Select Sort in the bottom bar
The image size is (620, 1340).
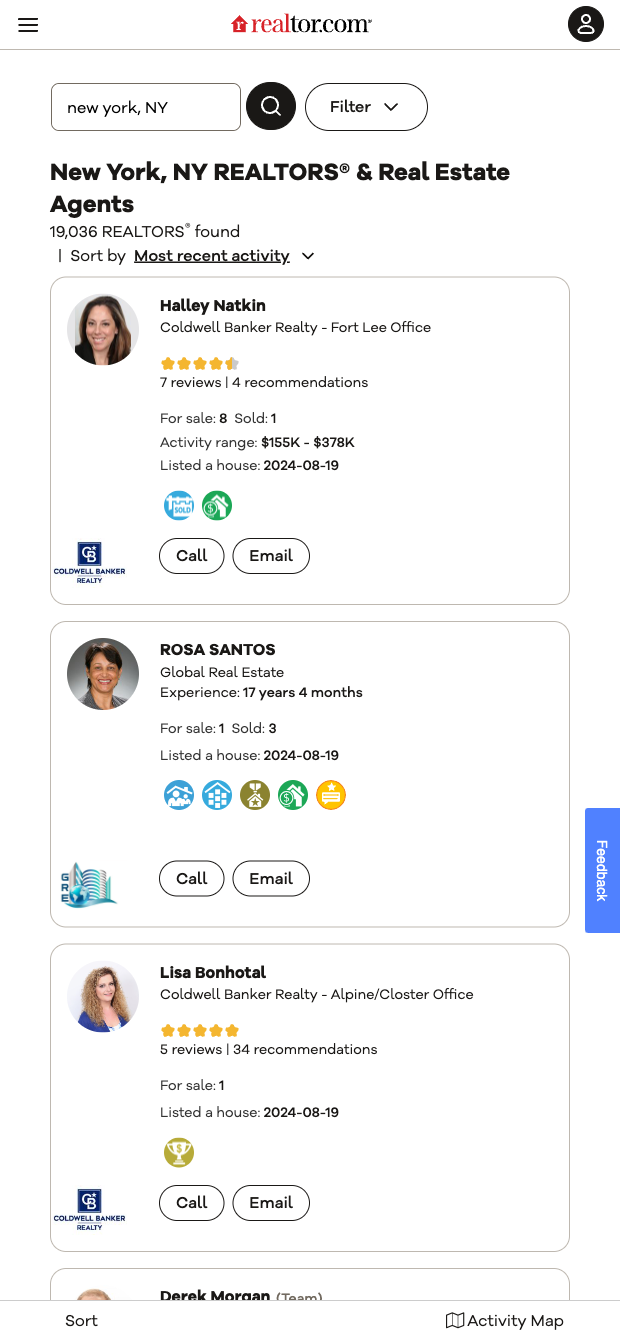tap(81, 1321)
